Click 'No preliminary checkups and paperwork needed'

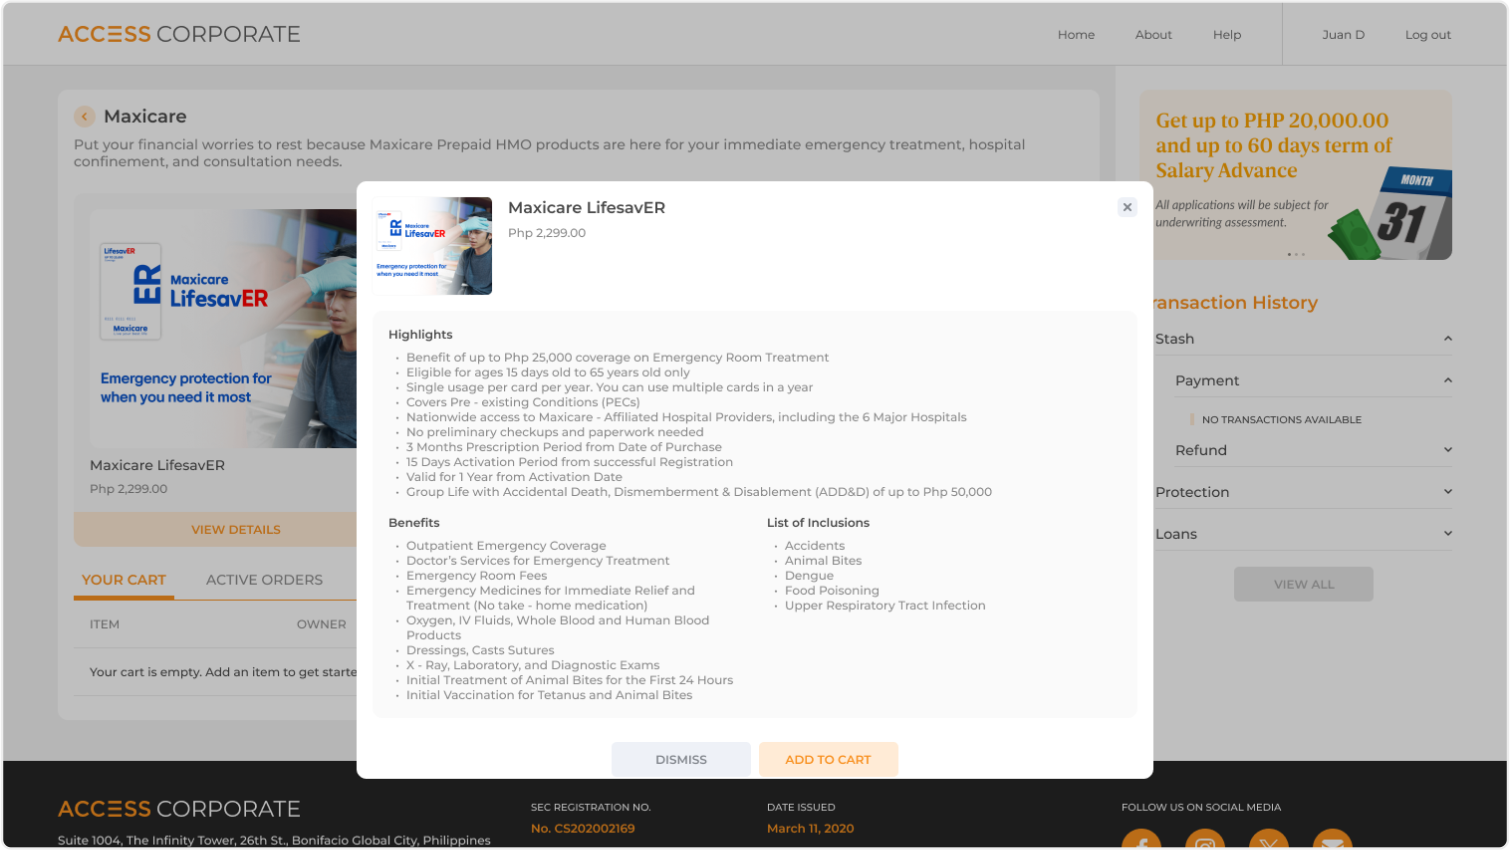tap(555, 432)
